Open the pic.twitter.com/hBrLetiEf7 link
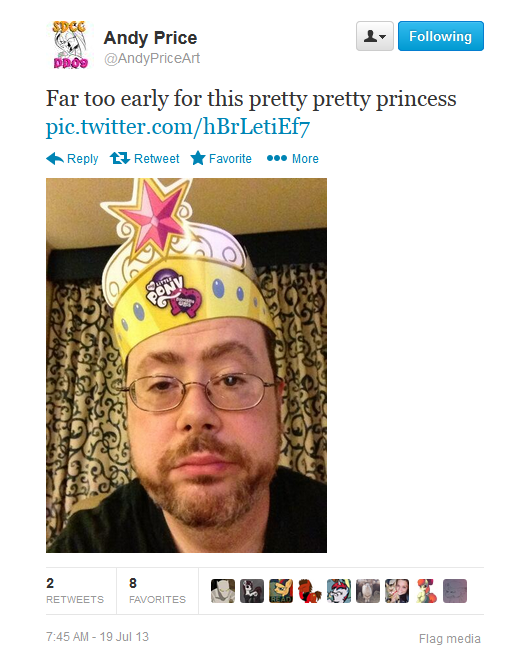The image size is (528, 669). [x=177, y=127]
